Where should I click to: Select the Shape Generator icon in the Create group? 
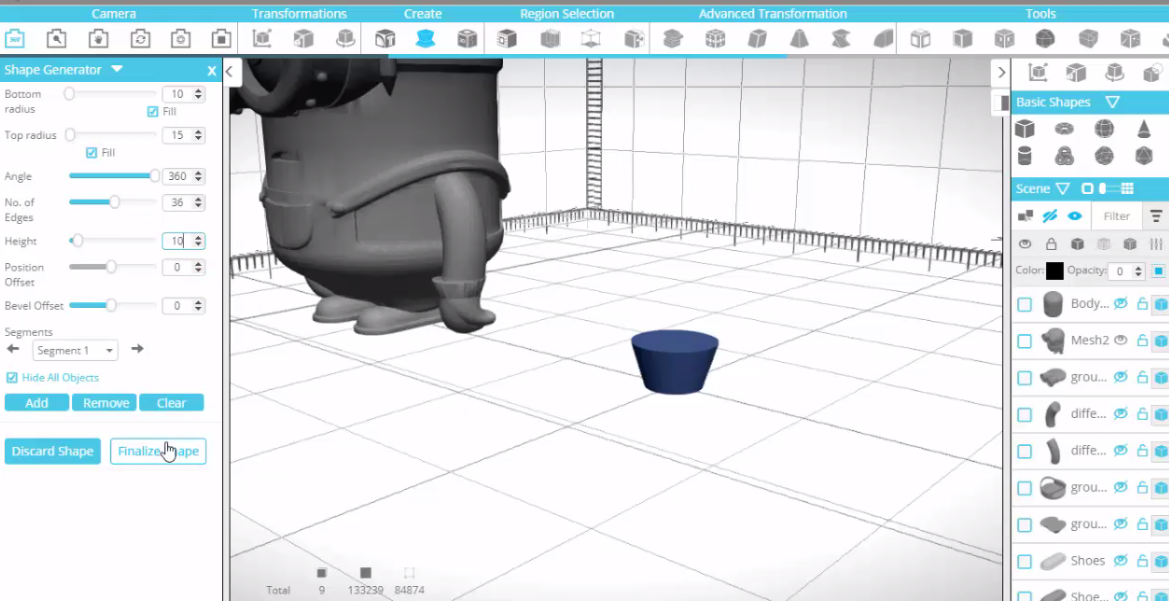425,38
